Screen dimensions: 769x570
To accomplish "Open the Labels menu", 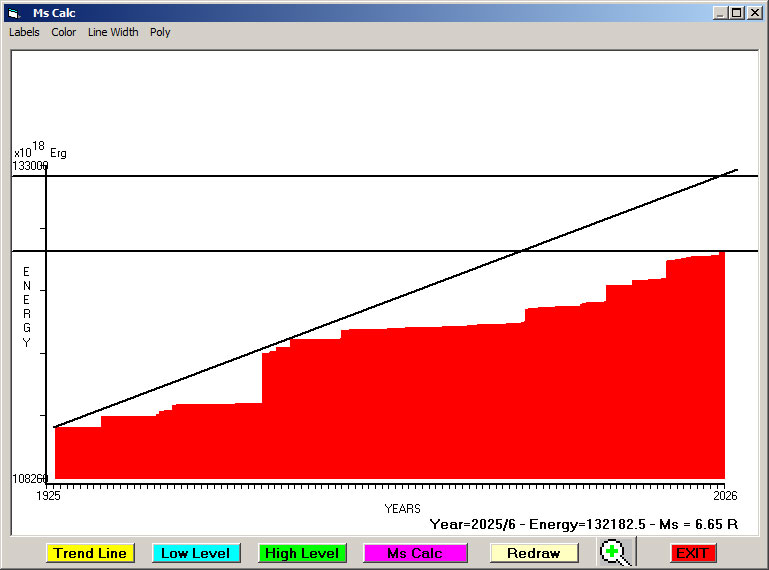I will click(24, 32).
